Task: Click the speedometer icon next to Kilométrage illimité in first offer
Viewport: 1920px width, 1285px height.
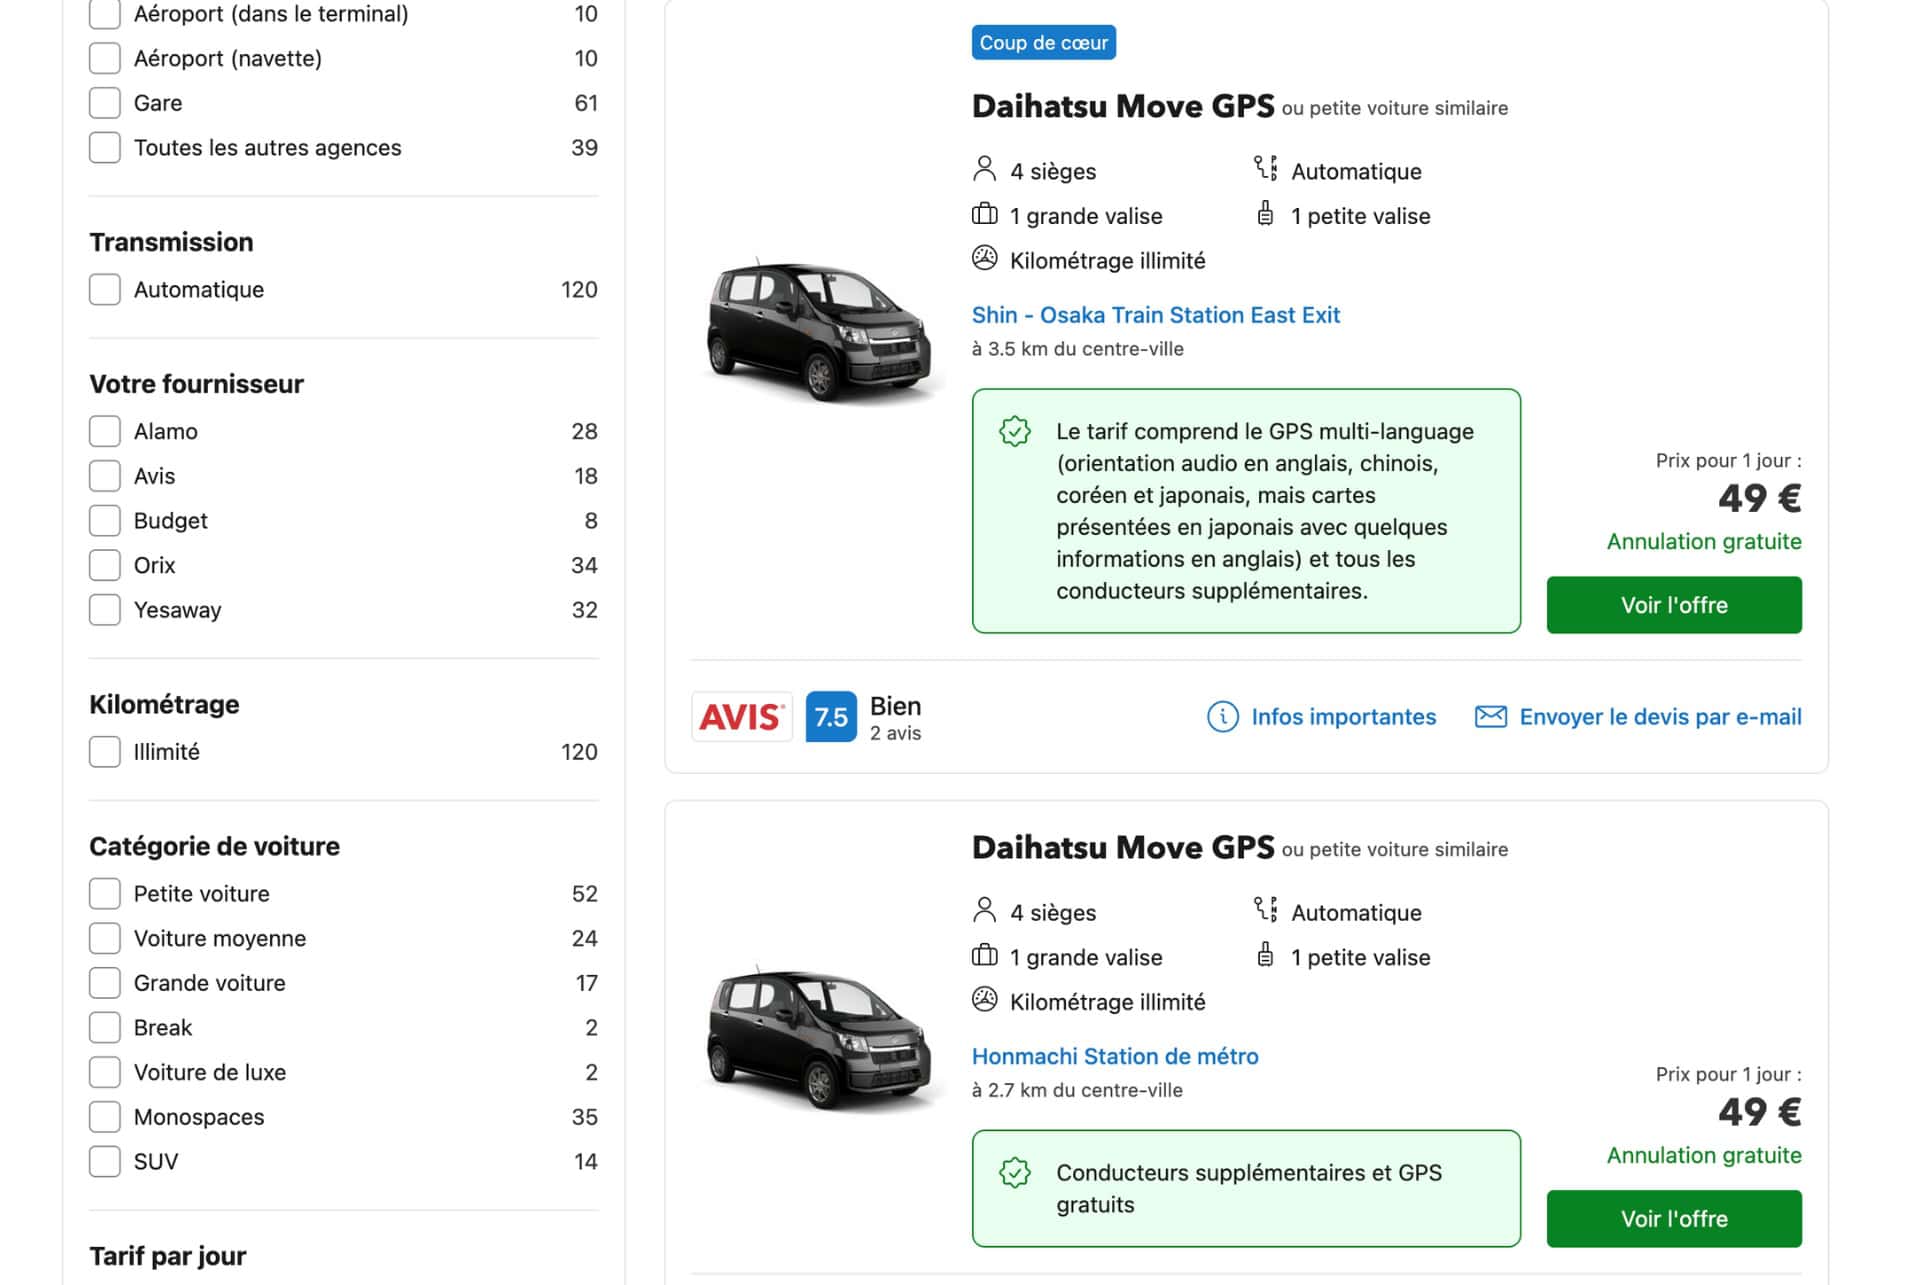Action: (x=984, y=259)
